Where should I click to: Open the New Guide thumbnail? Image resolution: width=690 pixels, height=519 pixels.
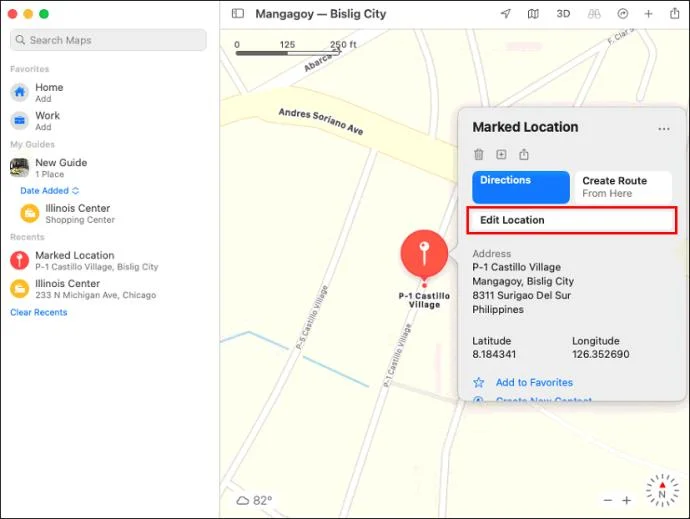[19, 168]
